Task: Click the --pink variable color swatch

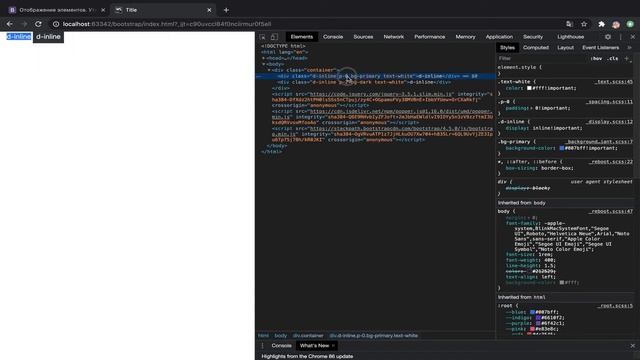Action: coord(532,329)
